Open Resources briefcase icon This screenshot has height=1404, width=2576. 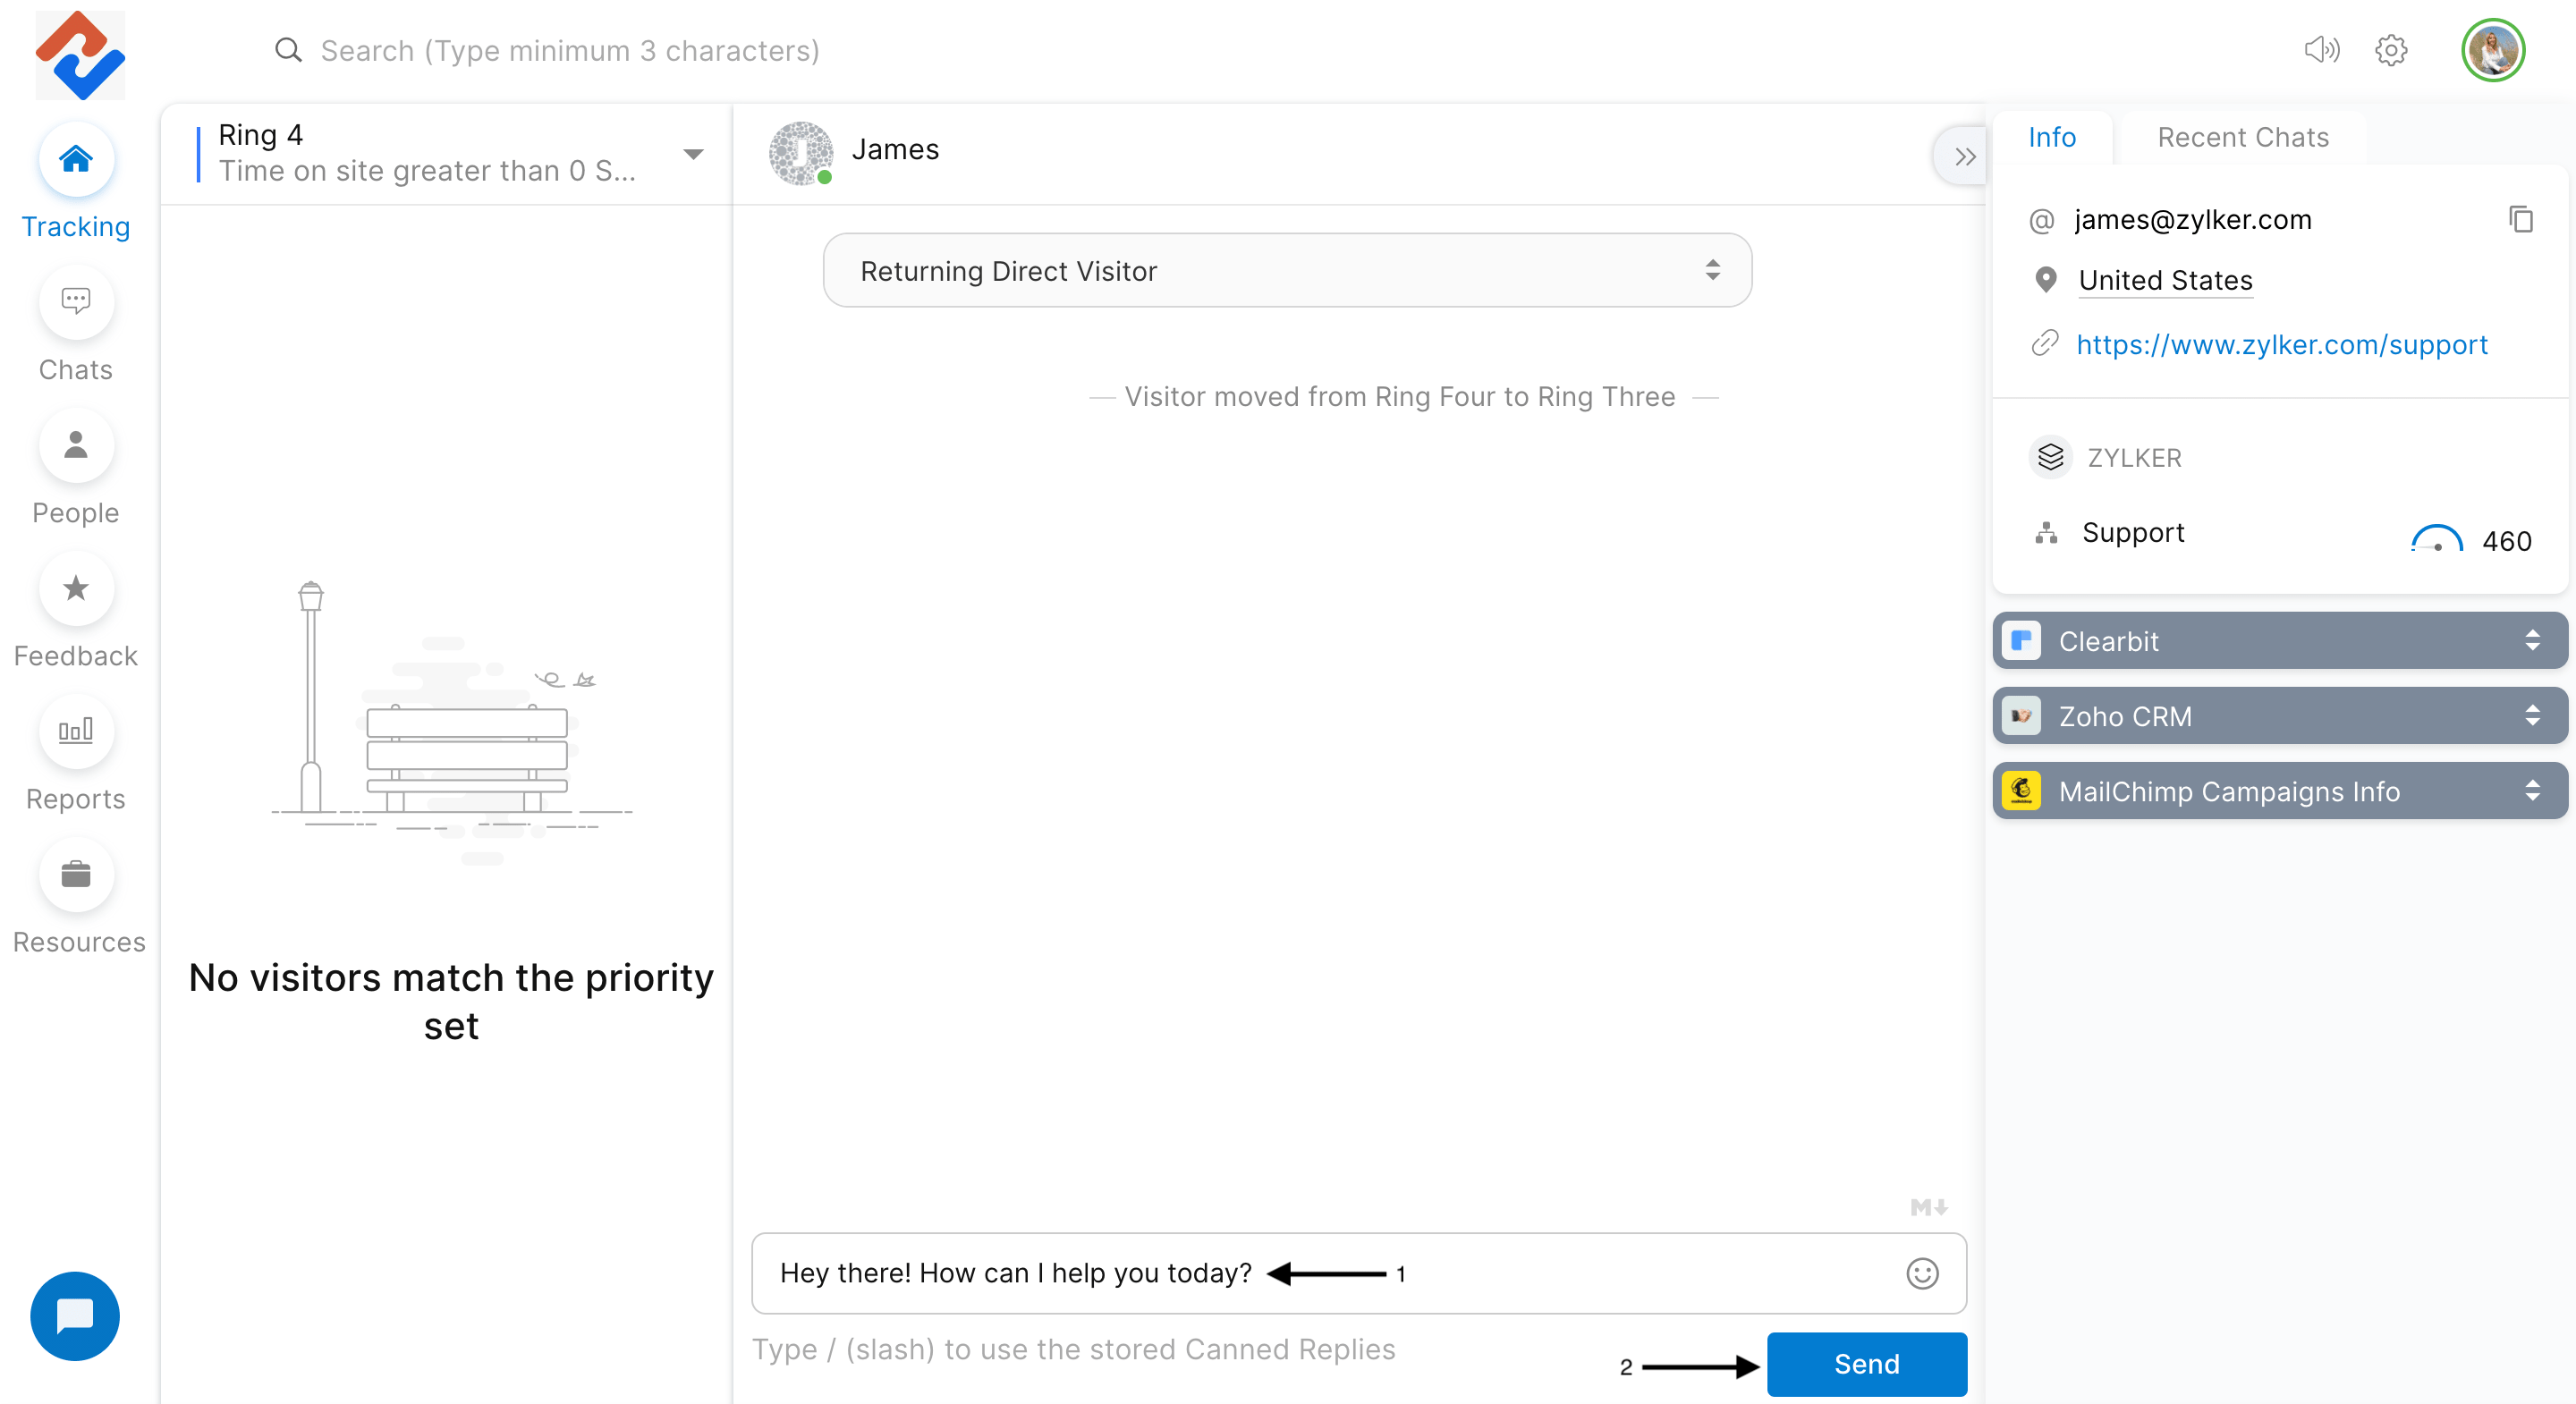click(x=76, y=875)
